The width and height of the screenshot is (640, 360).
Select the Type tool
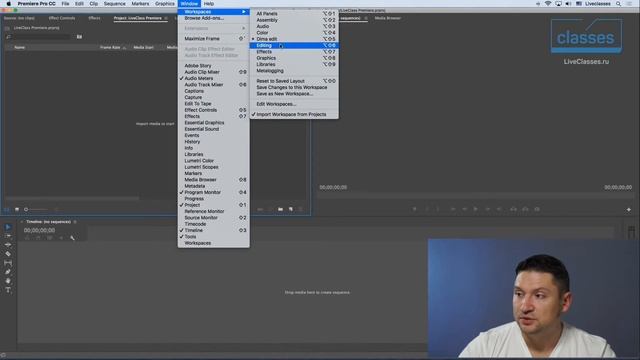pyautogui.click(x=8, y=290)
